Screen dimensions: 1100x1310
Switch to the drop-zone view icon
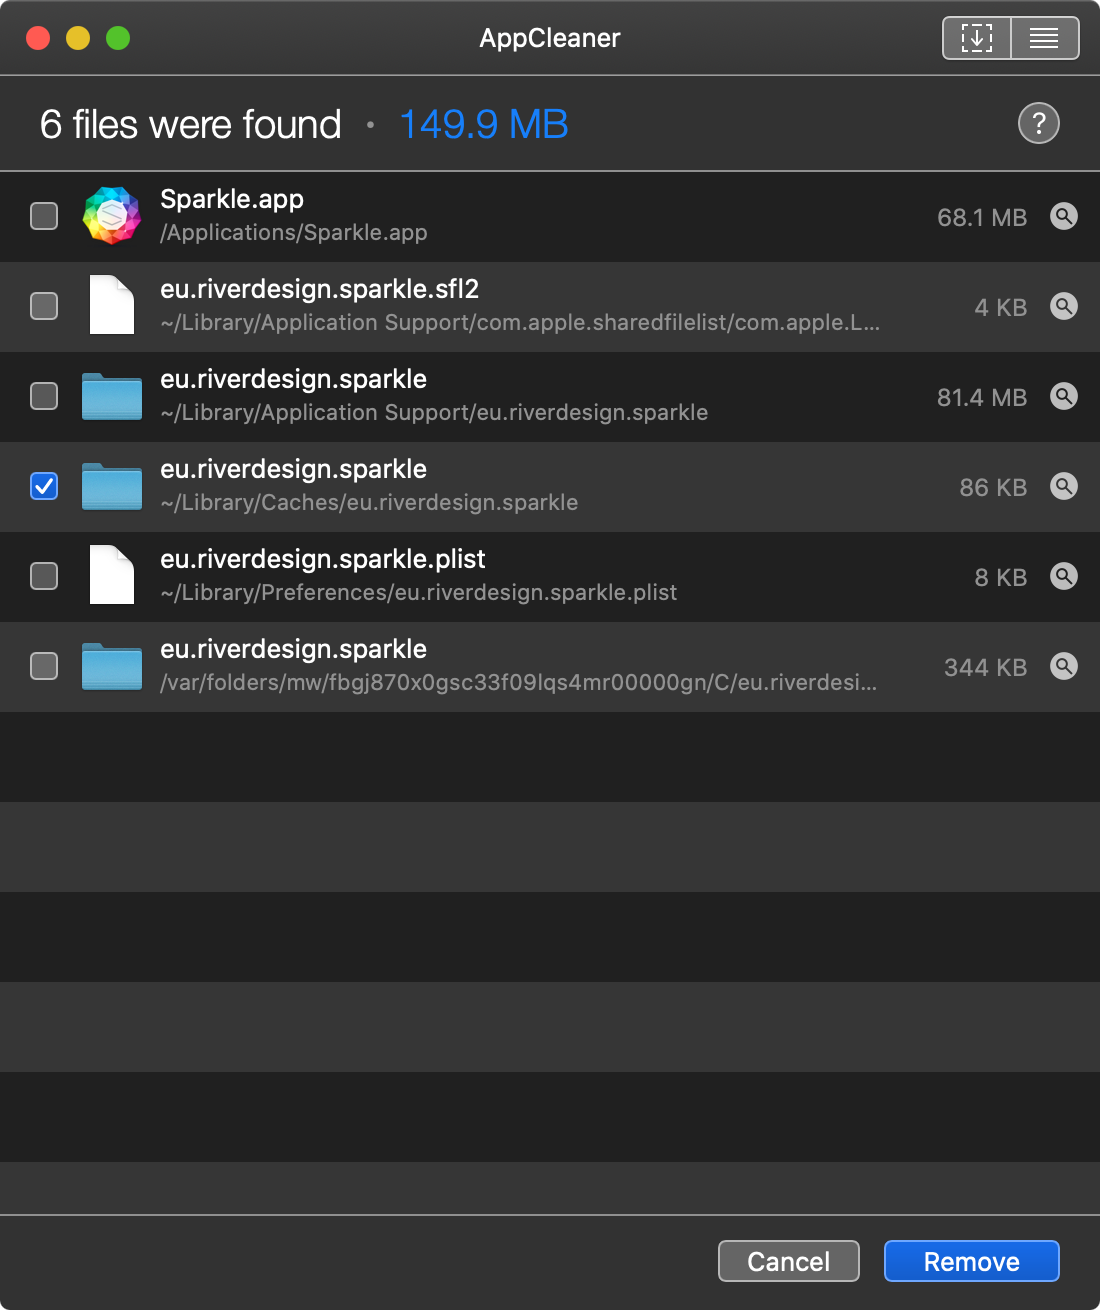coord(977,38)
